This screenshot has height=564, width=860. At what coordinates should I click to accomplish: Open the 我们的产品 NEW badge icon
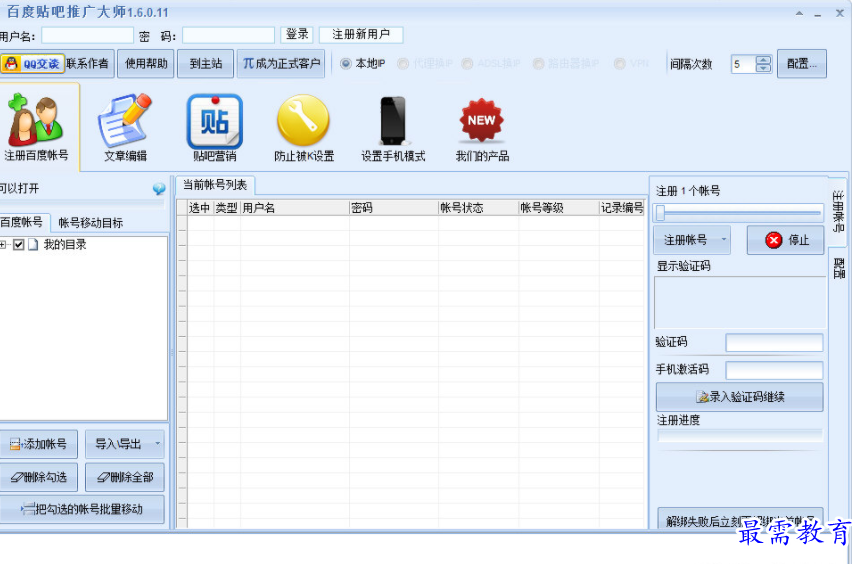pyautogui.click(x=482, y=128)
